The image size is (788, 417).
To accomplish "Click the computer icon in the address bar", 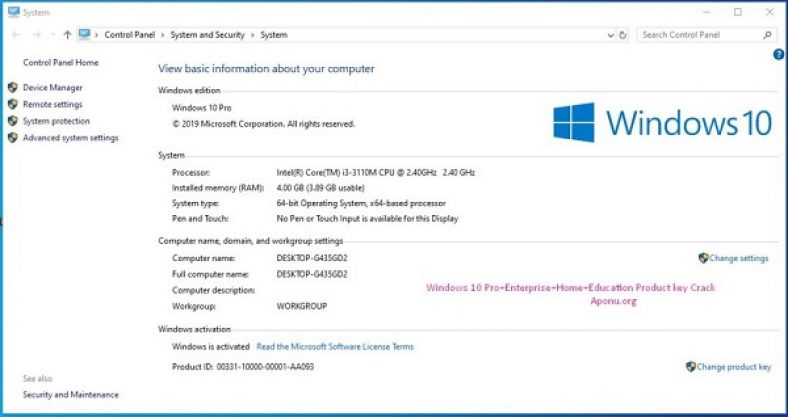I will click(x=84, y=34).
